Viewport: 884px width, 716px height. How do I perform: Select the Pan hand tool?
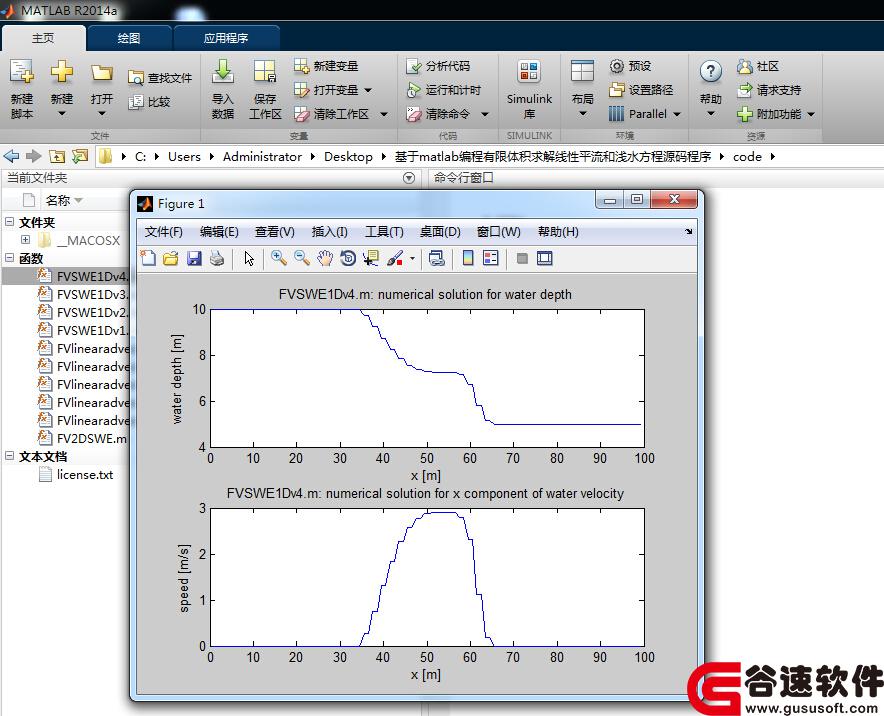[325, 258]
